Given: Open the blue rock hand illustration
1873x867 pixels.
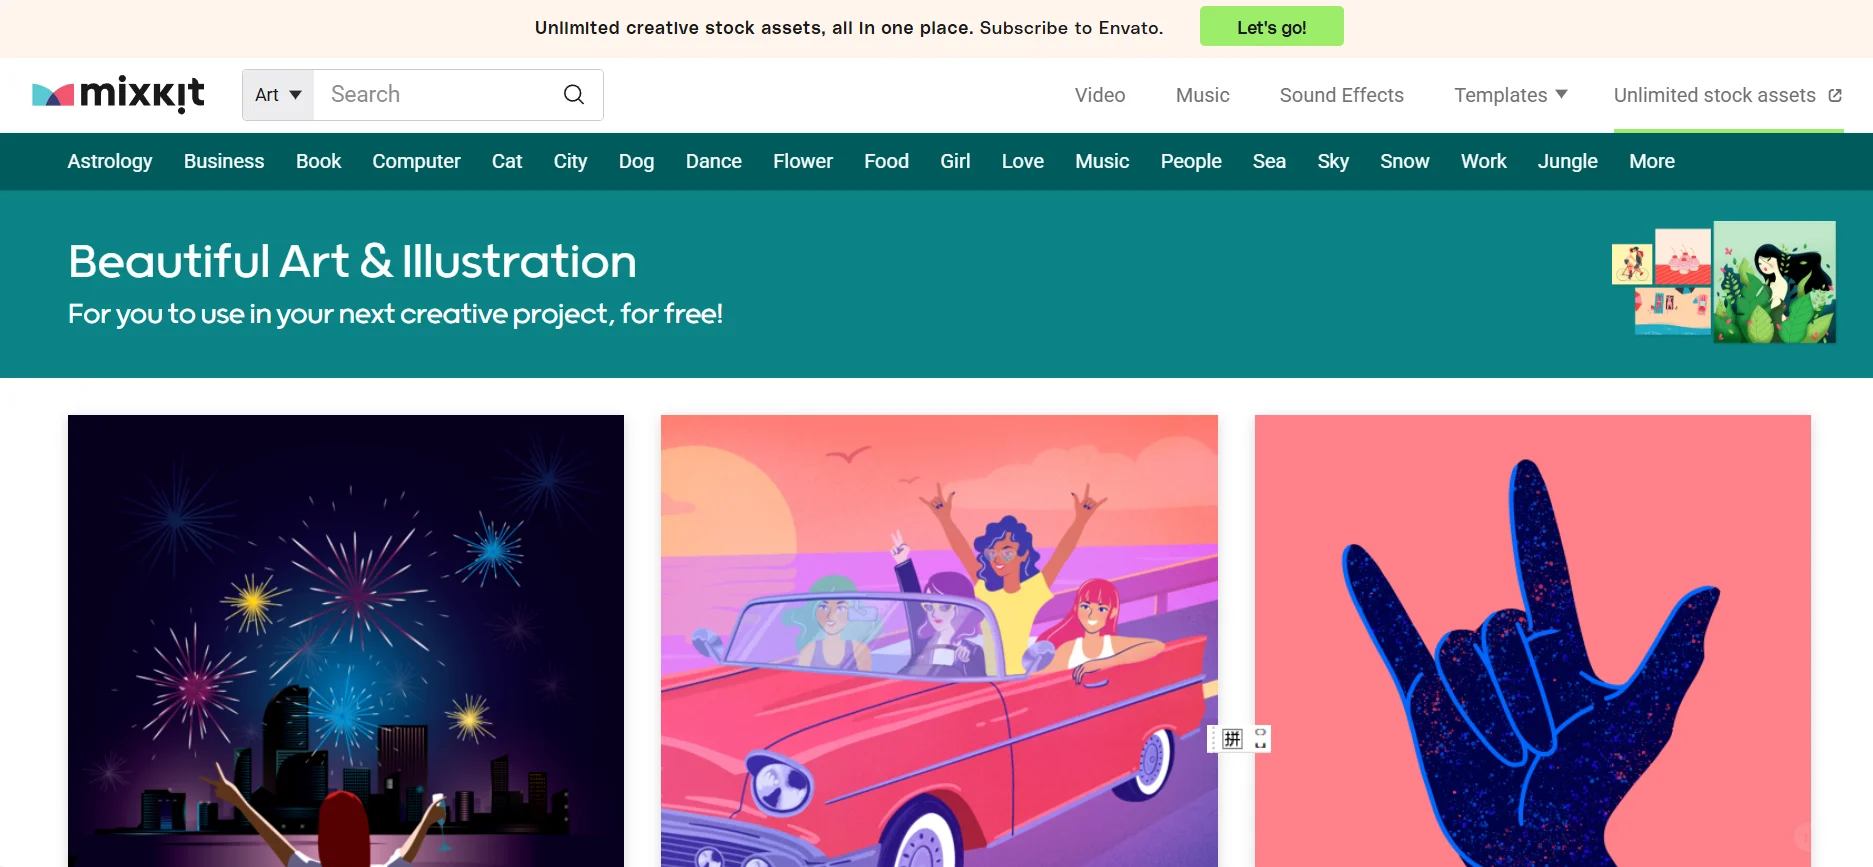Looking at the screenshot, I should click(x=1533, y=641).
